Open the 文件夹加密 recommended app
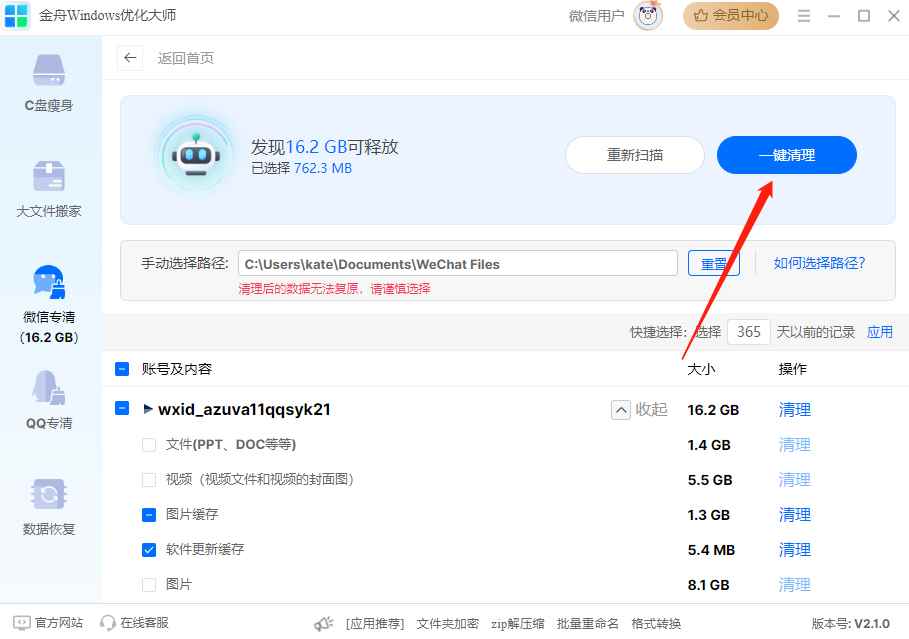 coord(448,624)
